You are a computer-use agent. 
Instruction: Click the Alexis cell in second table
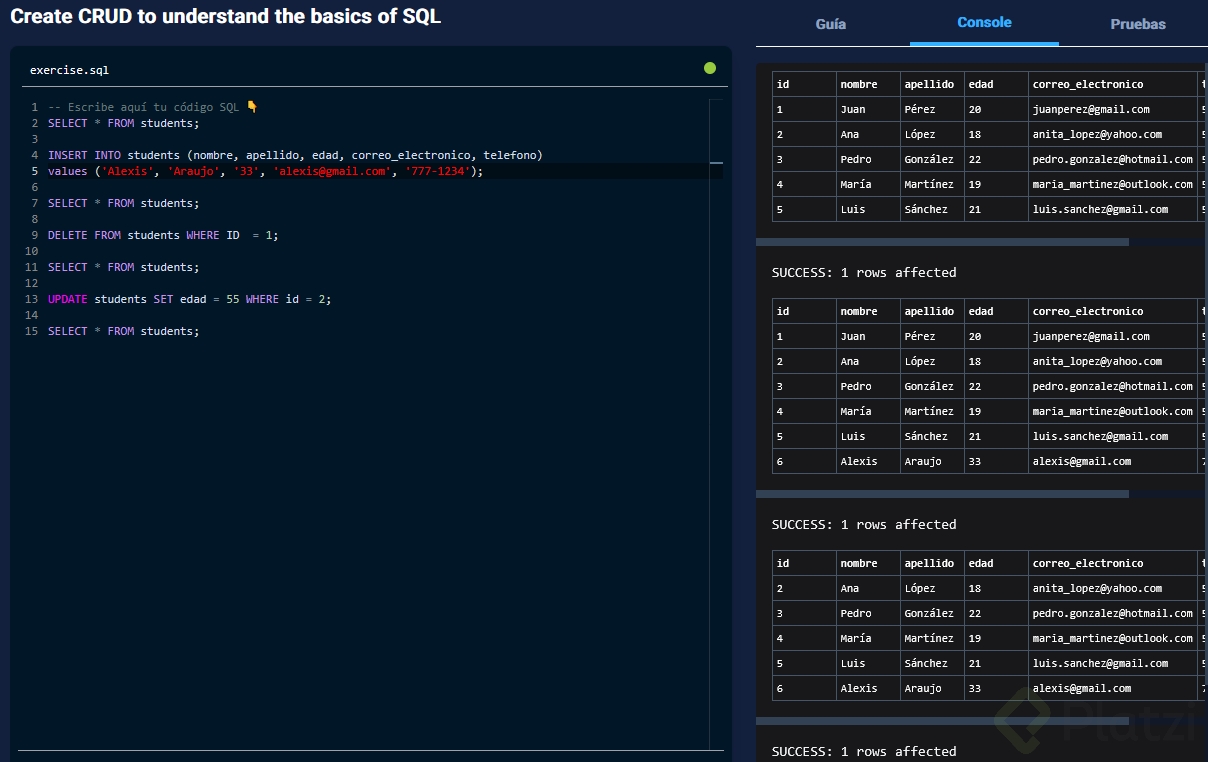point(858,461)
